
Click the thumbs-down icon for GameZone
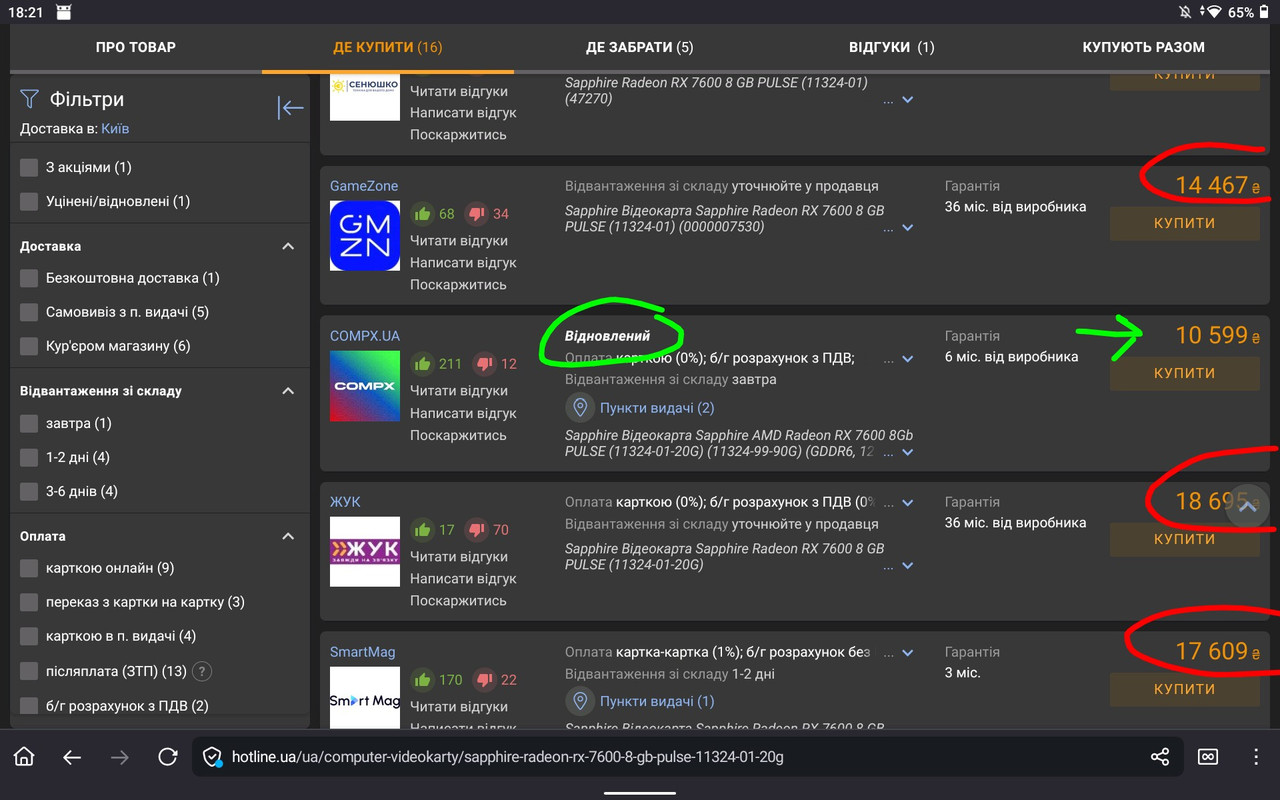pyautogui.click(x=477, y=213)
